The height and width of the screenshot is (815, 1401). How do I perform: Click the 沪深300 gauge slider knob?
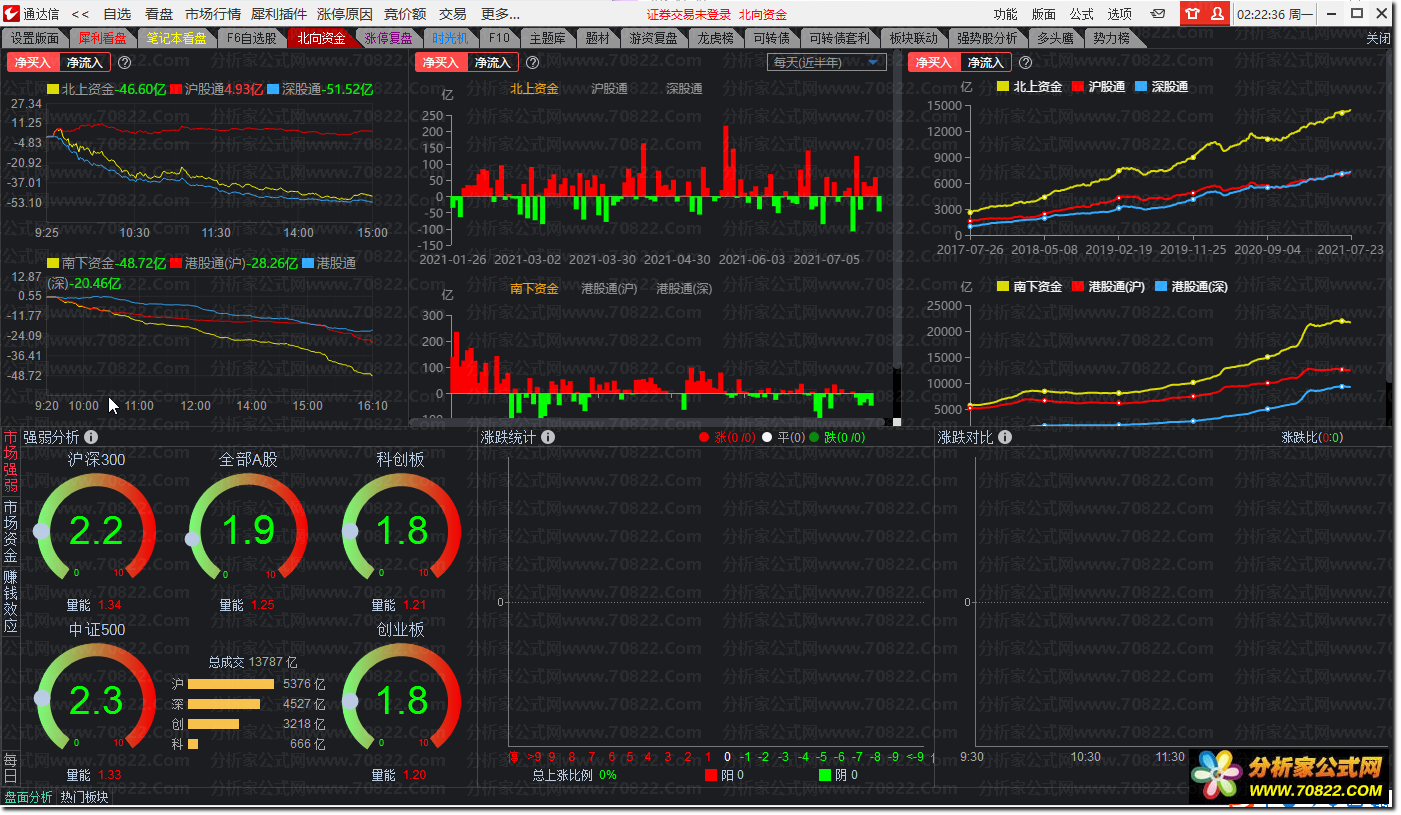pos(42,532)
